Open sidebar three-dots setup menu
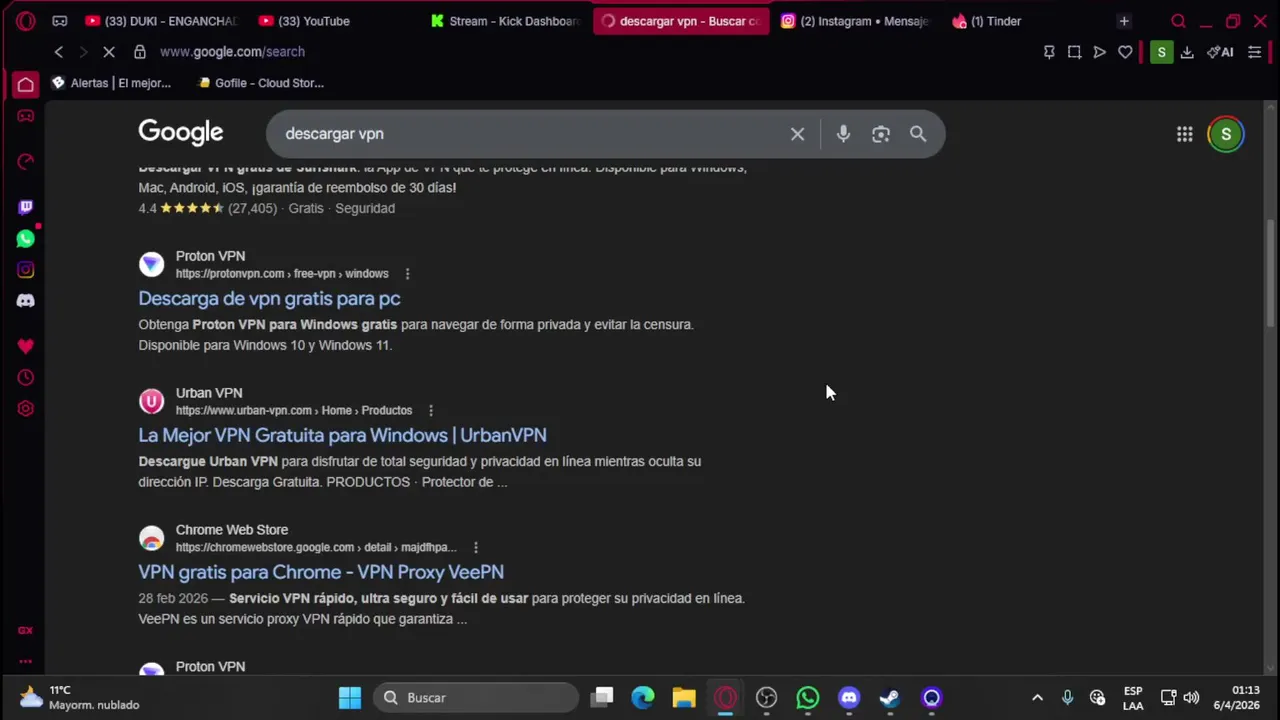The width and height of the screenshot is (1280, 720). (x=26, y=661)
